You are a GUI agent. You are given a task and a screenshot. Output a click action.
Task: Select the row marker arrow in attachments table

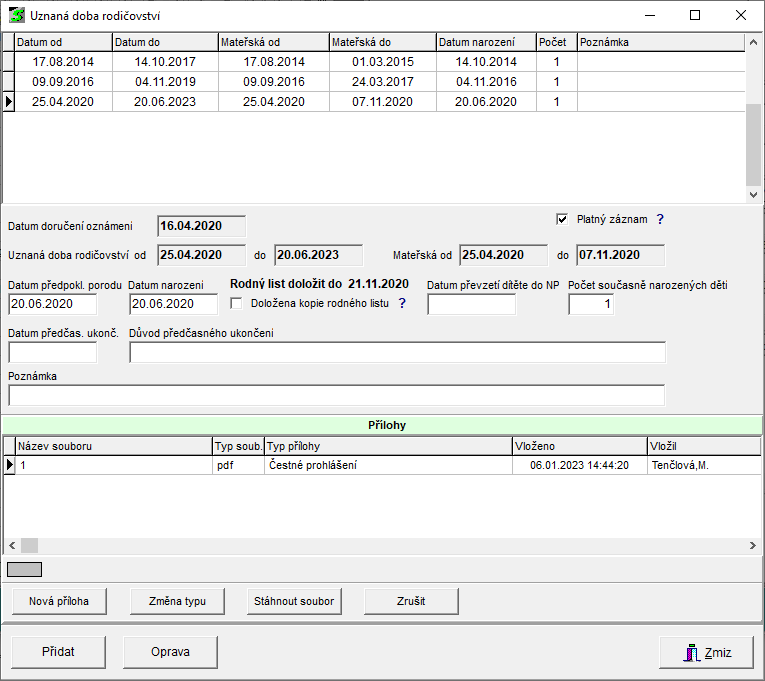[x=10, y=465]
